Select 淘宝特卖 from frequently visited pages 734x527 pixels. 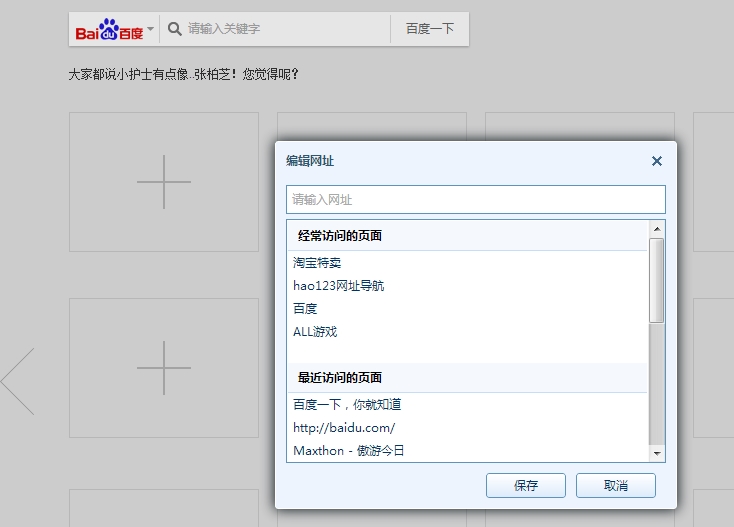(x=317, y=263)
